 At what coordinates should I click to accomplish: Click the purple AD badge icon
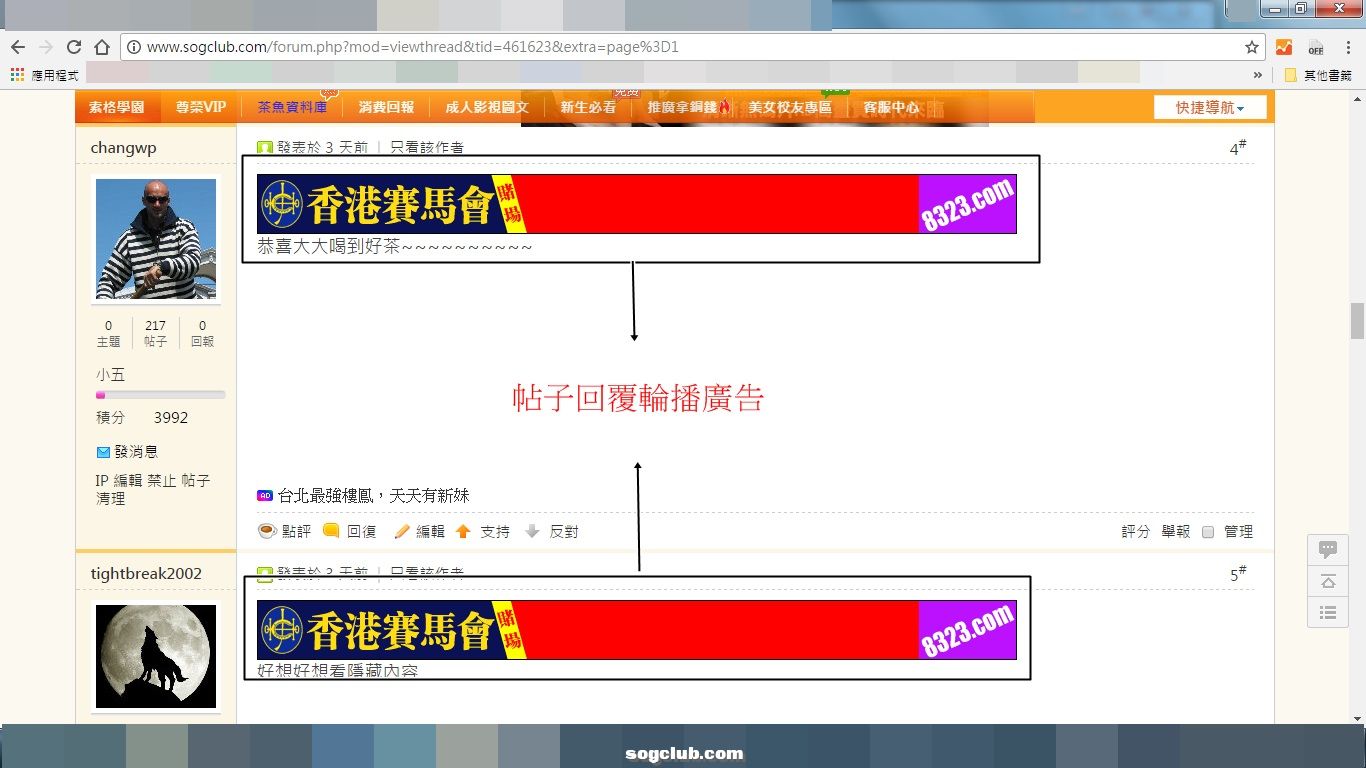[265, 496]
